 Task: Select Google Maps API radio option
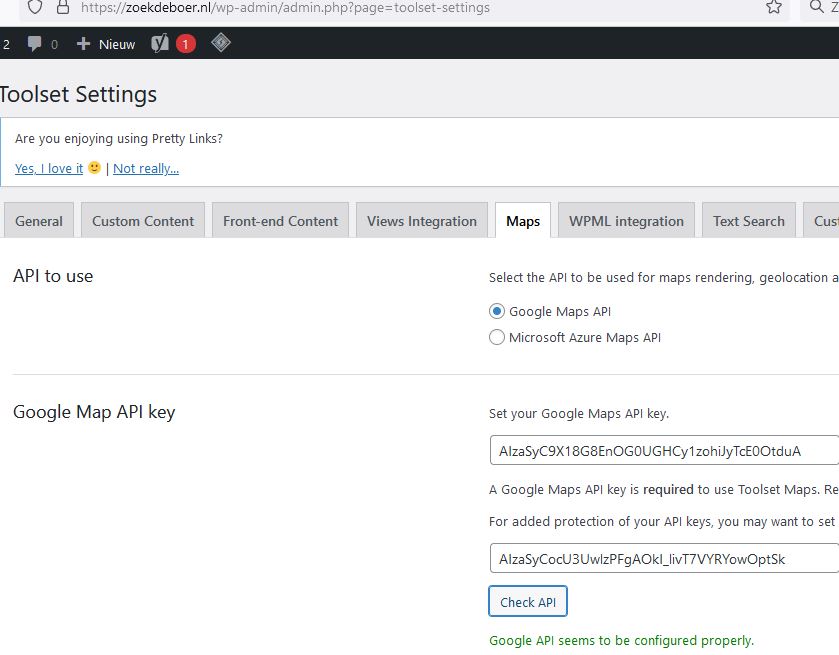pyautogui.click(x=497, y=311)
